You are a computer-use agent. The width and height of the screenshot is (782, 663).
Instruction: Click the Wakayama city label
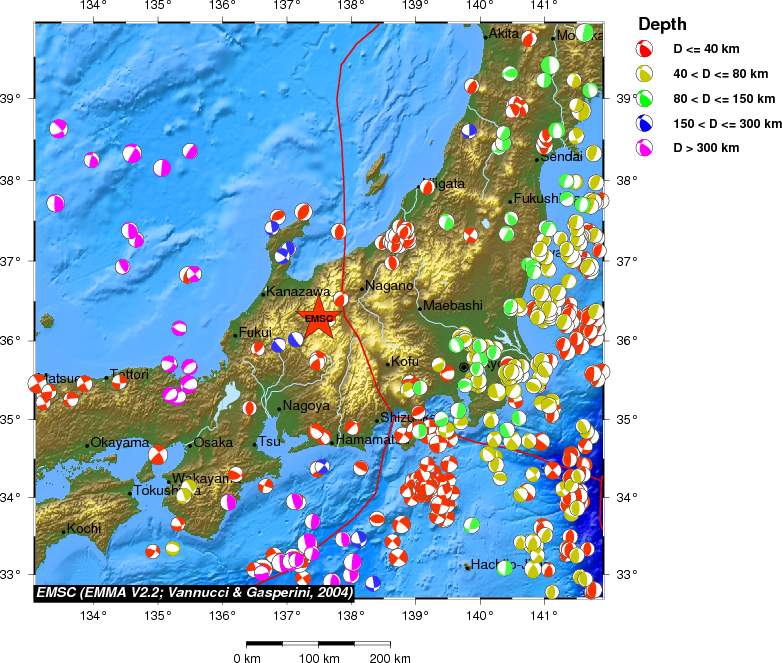pos(206,479)
